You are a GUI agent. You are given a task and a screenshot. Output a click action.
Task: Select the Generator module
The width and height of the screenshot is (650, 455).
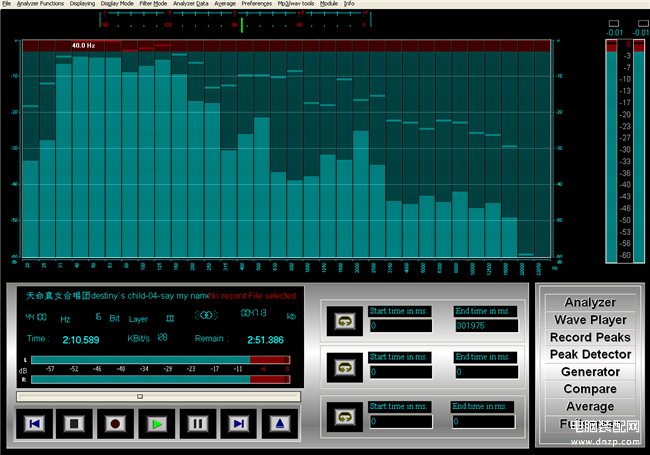590,372
